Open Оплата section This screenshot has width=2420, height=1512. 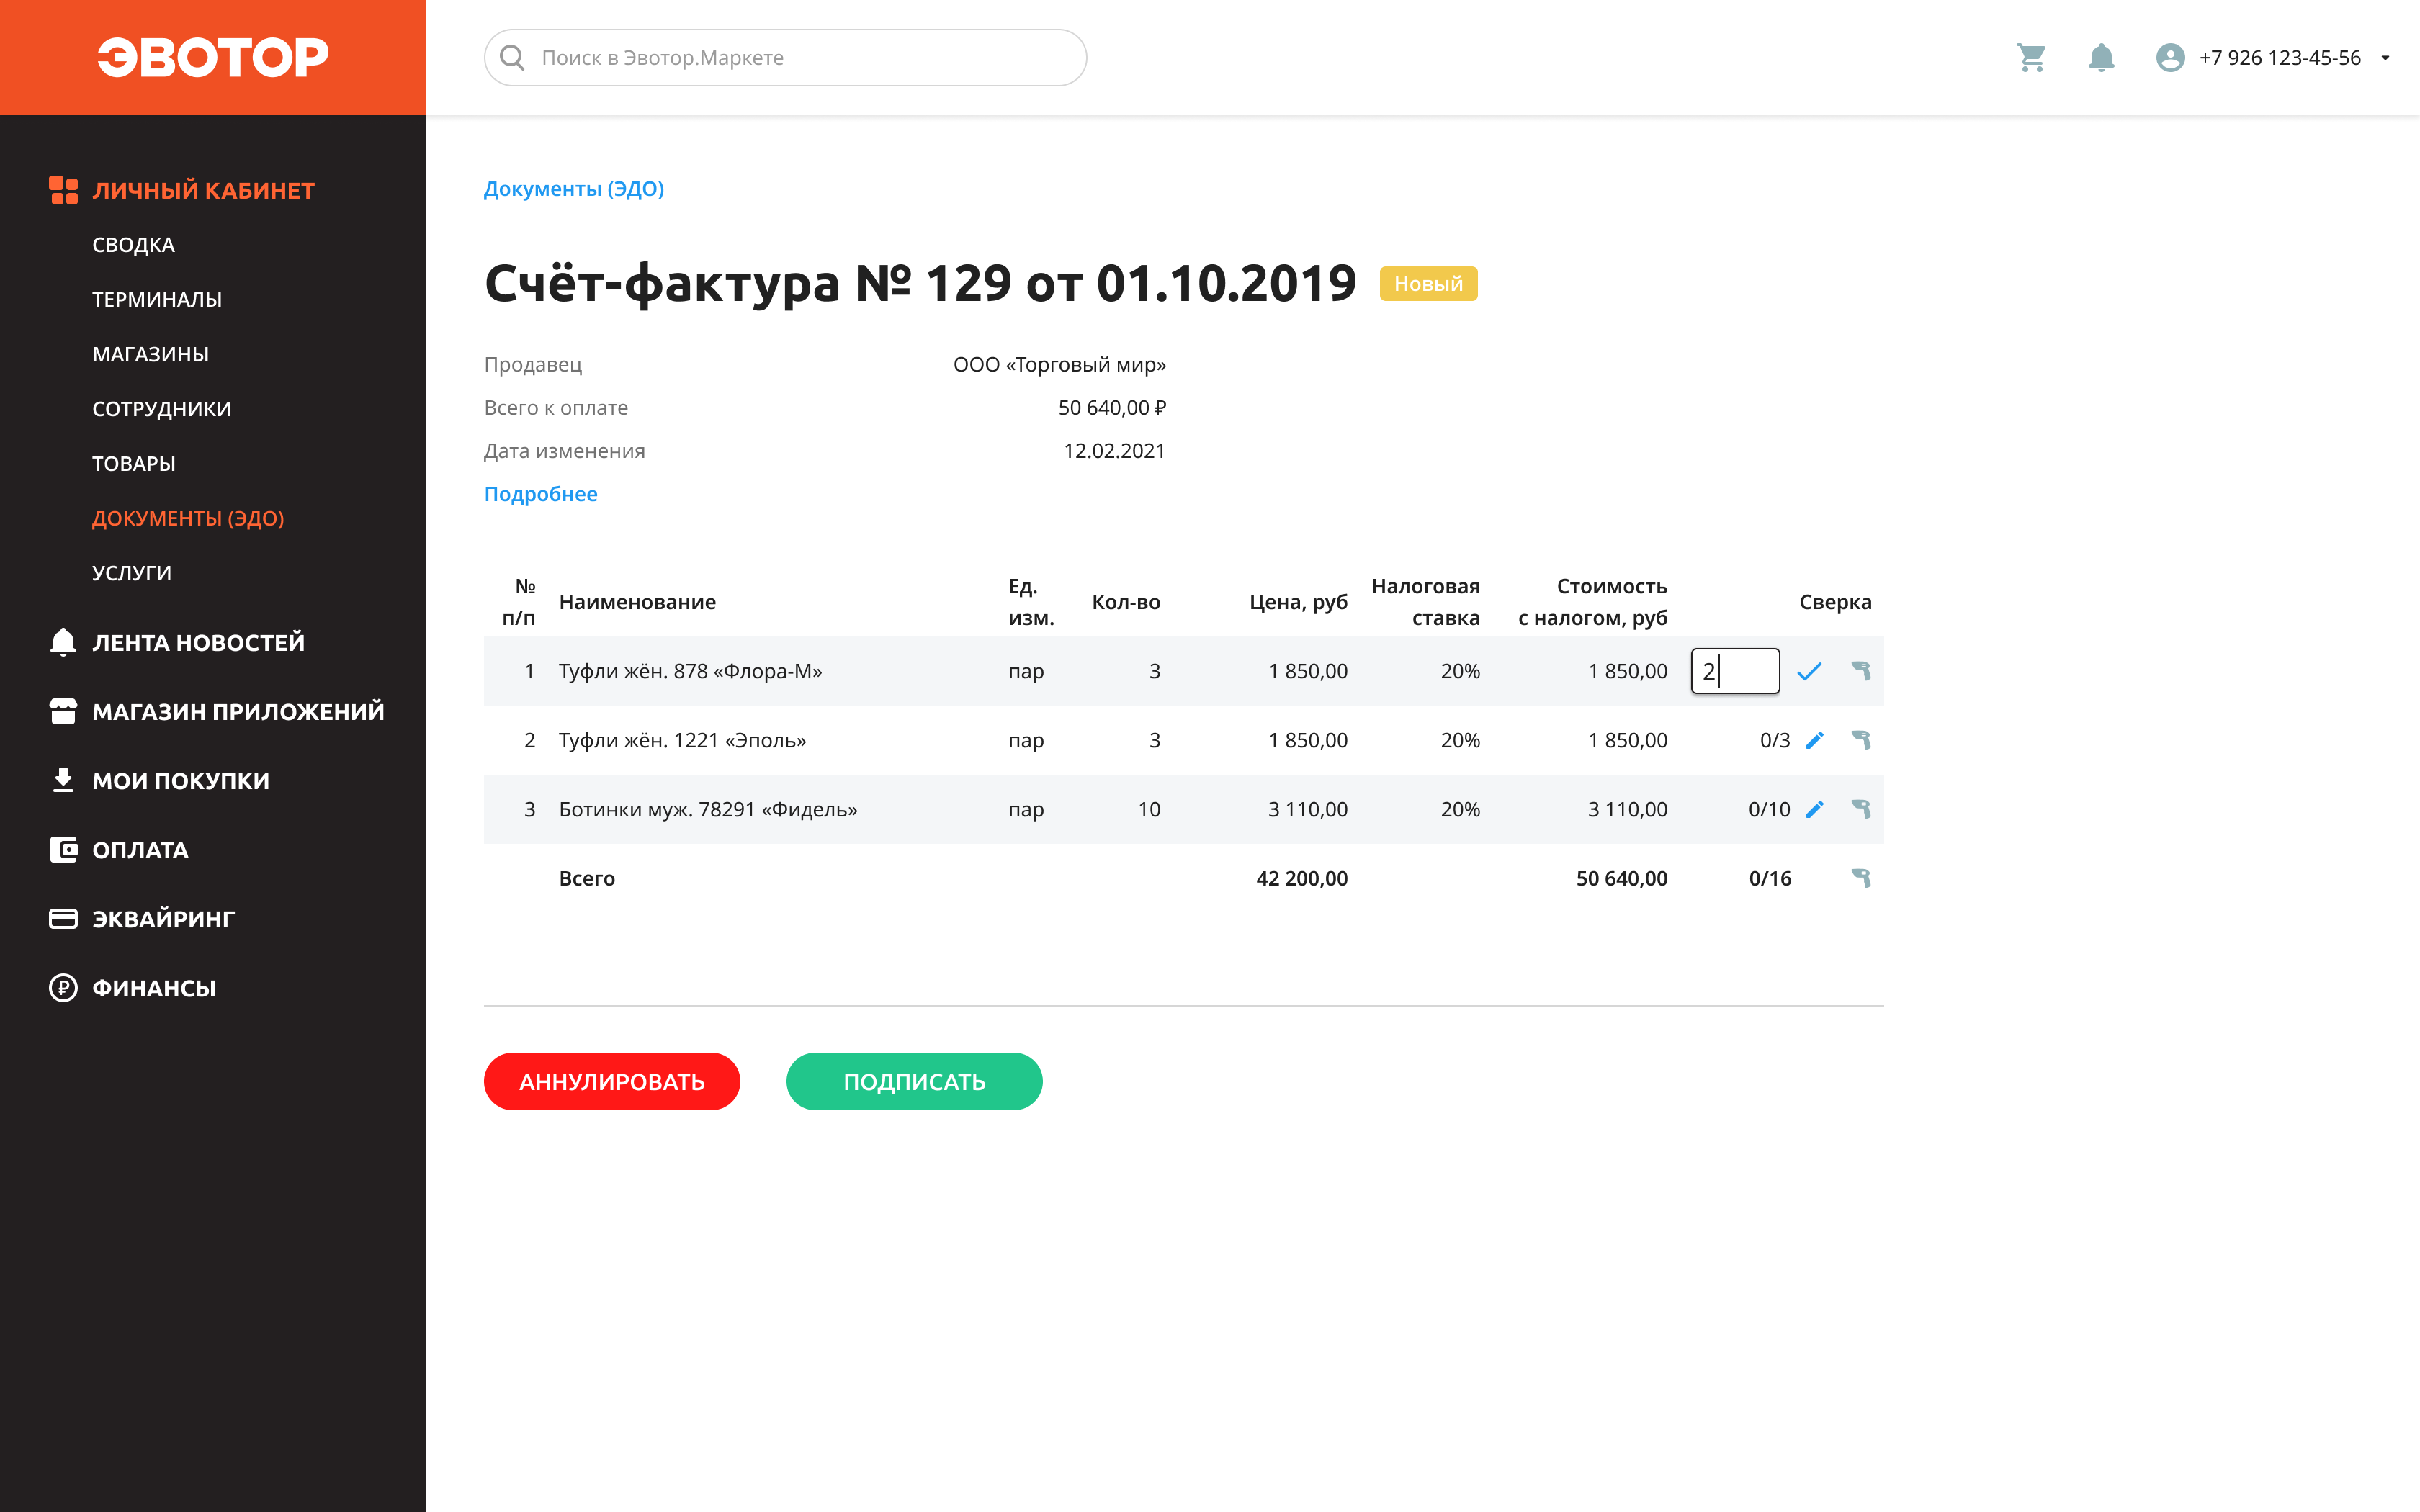click(x=140, y=850)
